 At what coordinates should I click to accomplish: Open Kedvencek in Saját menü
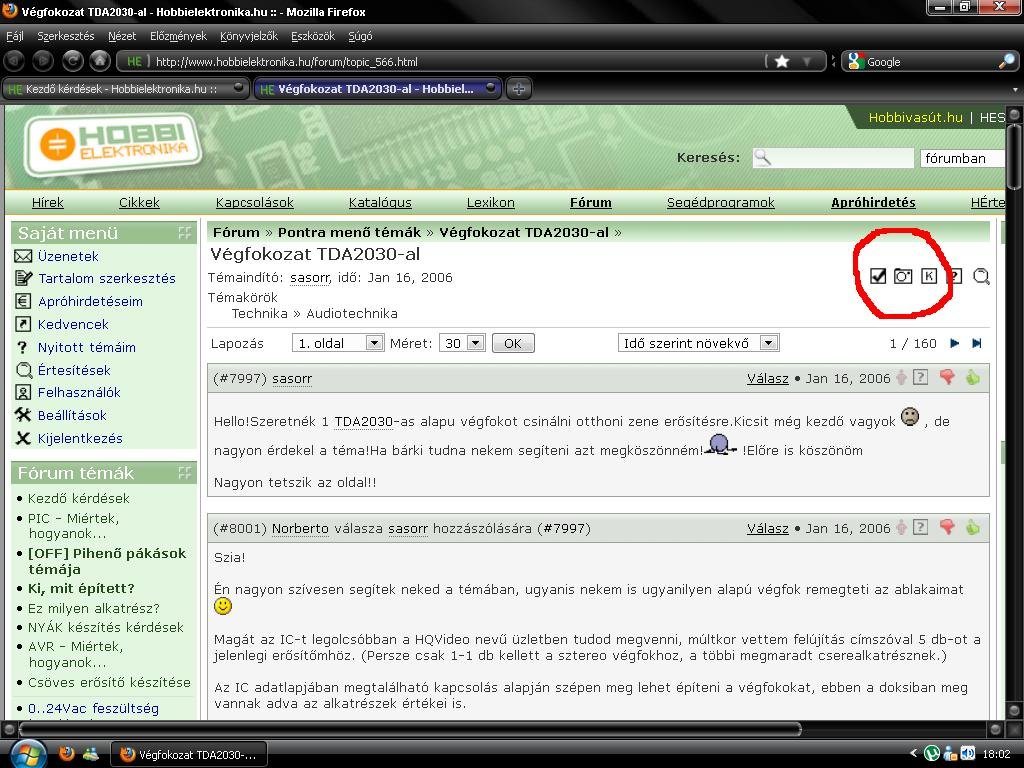73,325
